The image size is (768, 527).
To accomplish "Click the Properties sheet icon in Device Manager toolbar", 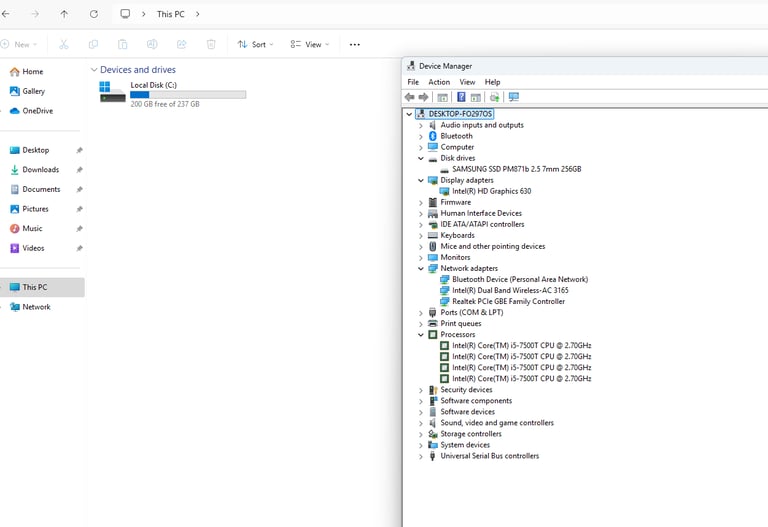I will pyautogui.click(x=476, y=97).
